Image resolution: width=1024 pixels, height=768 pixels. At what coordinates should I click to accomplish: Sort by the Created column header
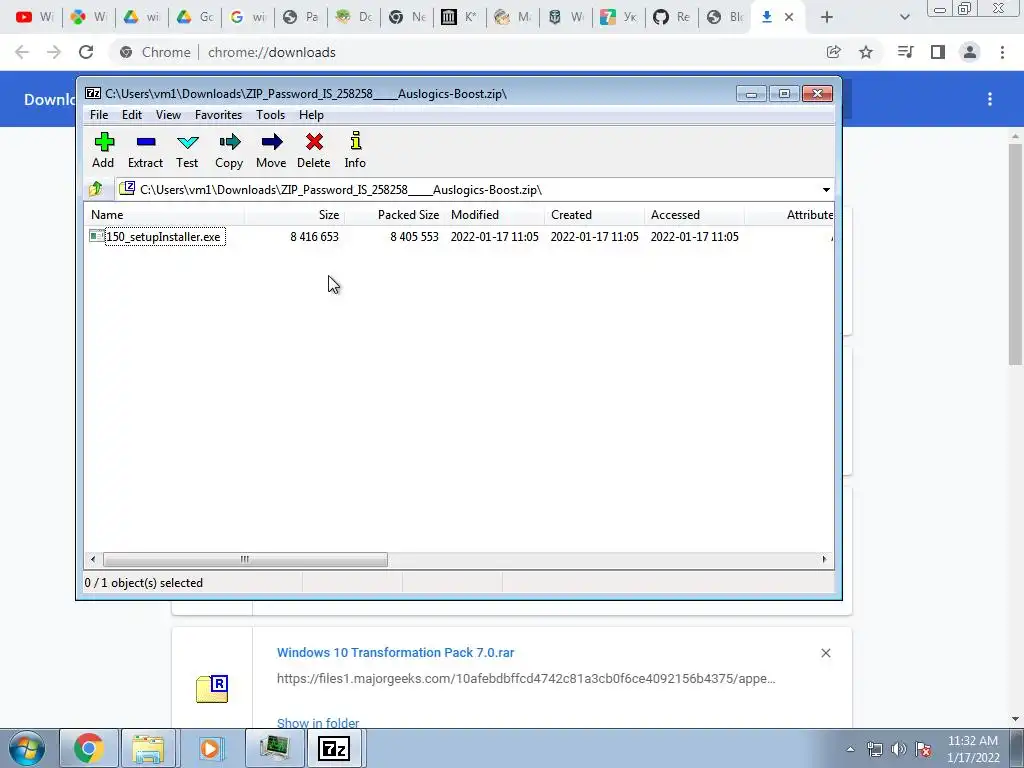pyautogui.click(x=594, y=215)
